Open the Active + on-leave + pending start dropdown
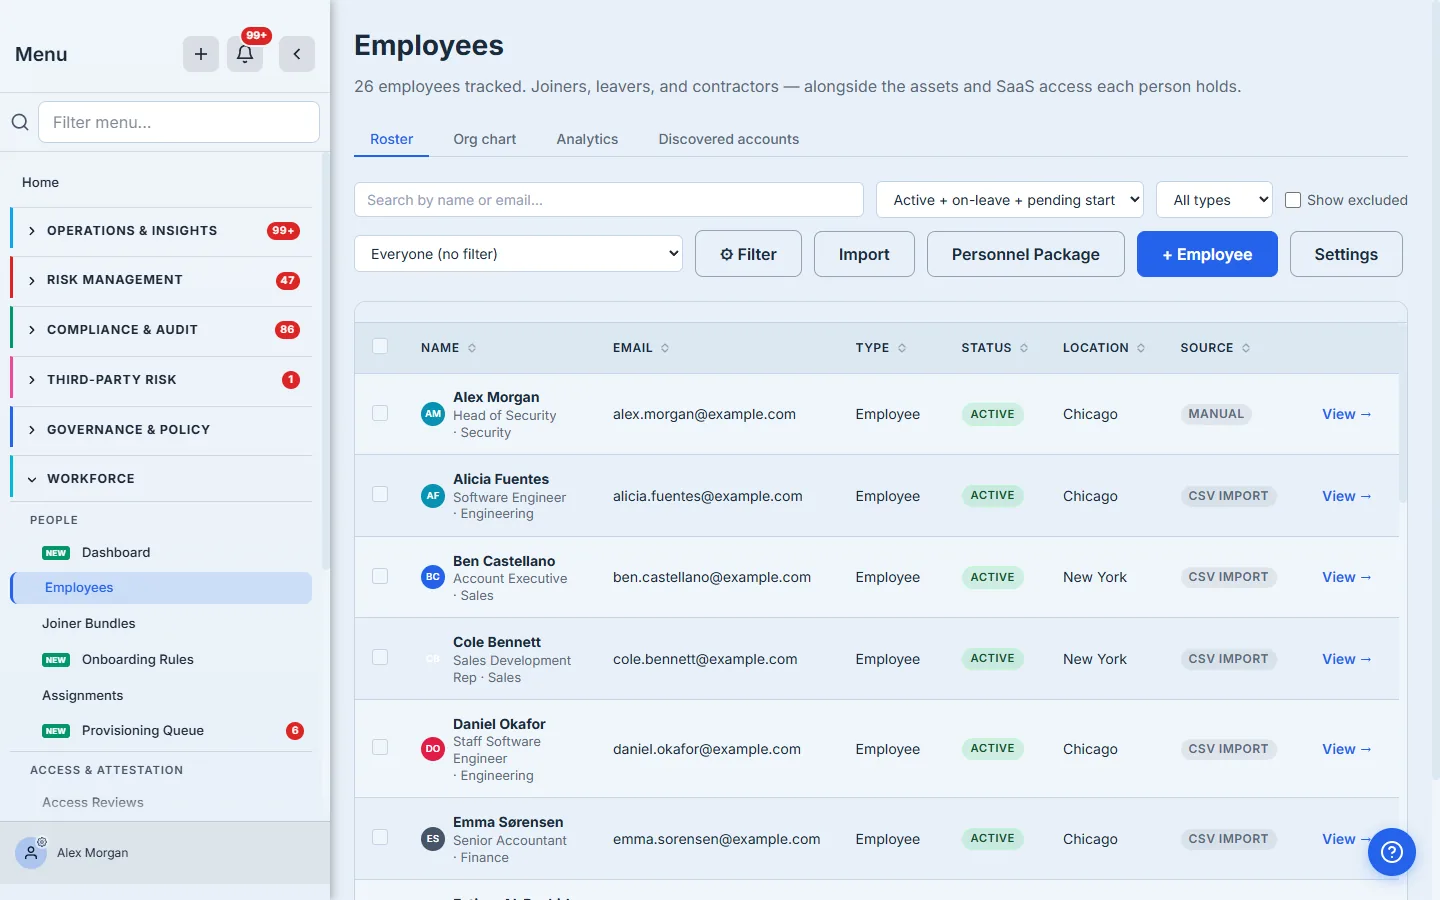This screenshot has height=900, width=1440. pos(1010,200)
